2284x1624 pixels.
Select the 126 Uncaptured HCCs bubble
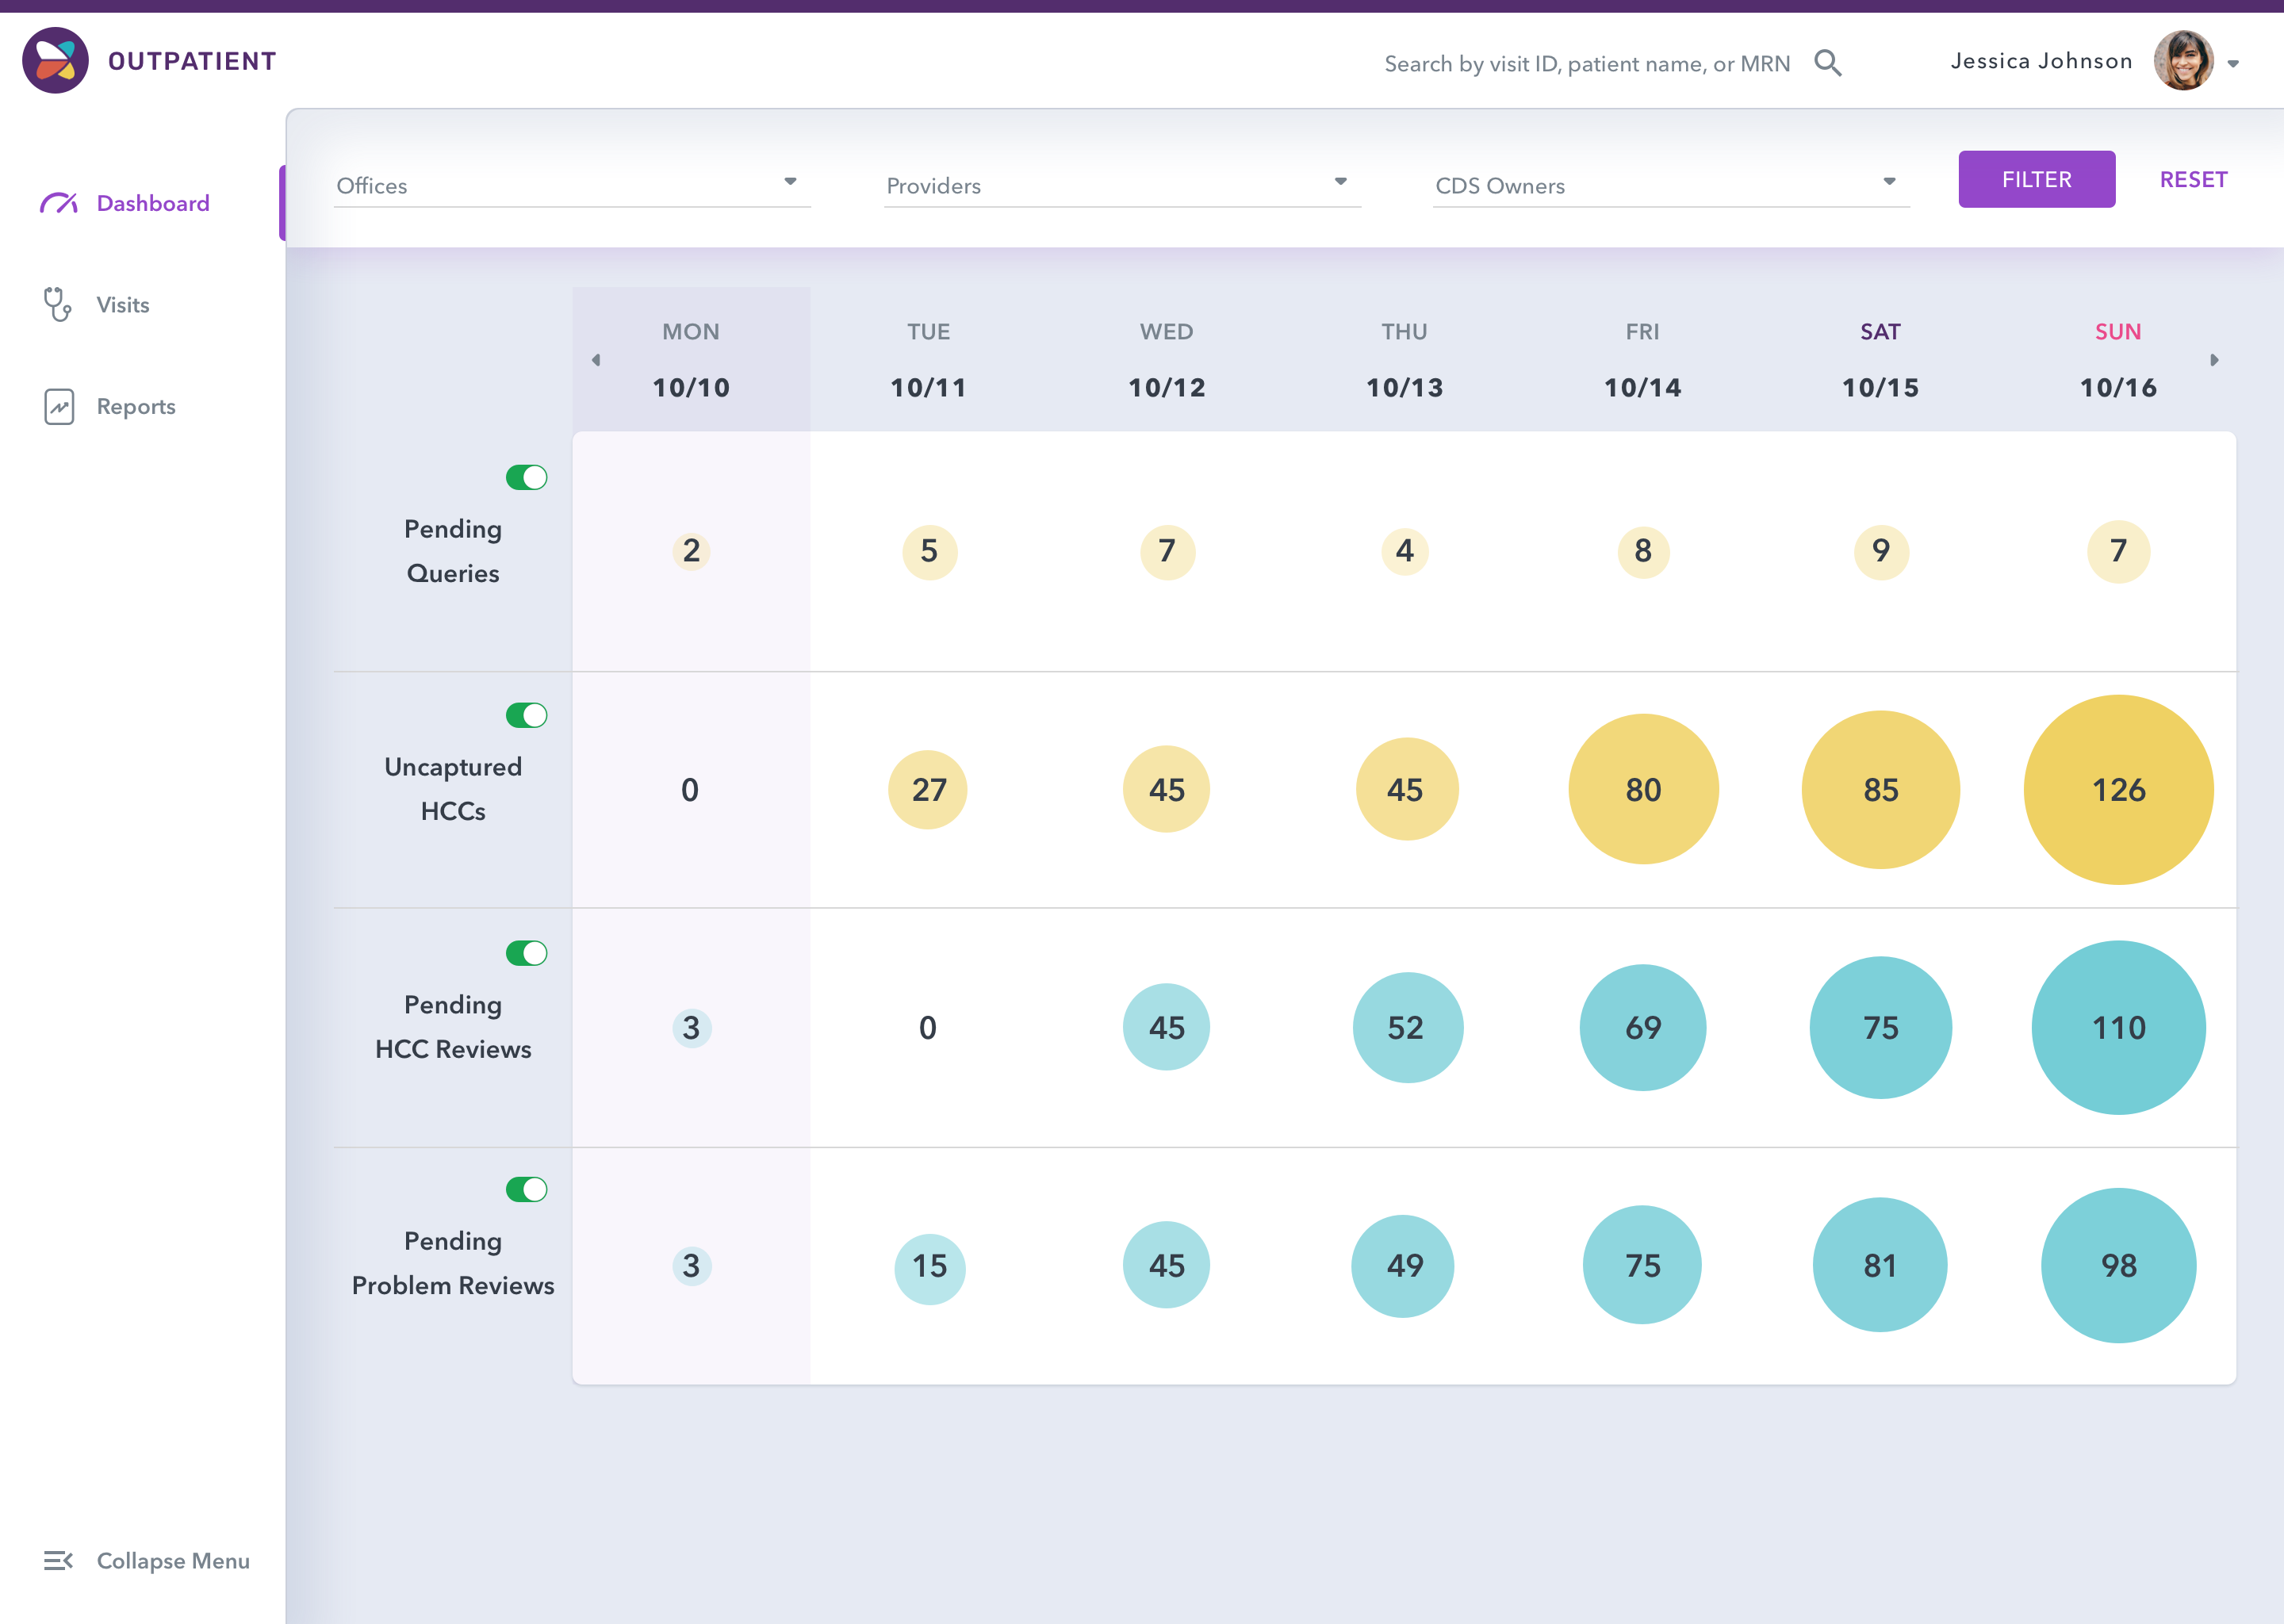point(2118,790)
